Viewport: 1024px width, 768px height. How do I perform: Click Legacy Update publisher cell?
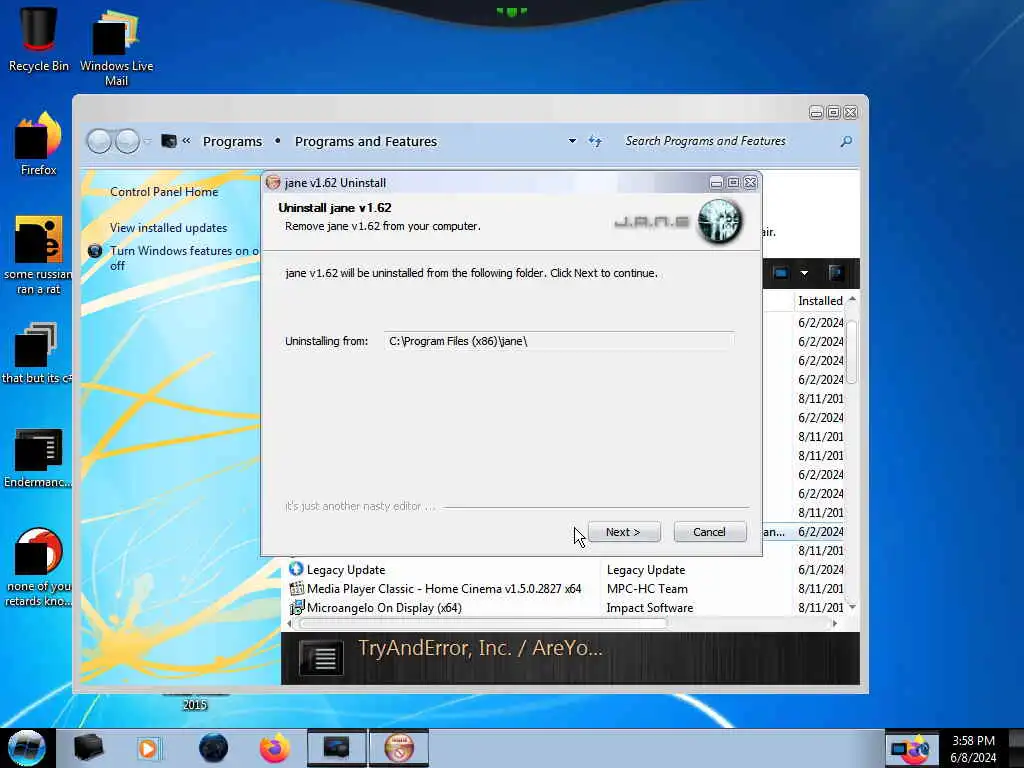(646, 569)
